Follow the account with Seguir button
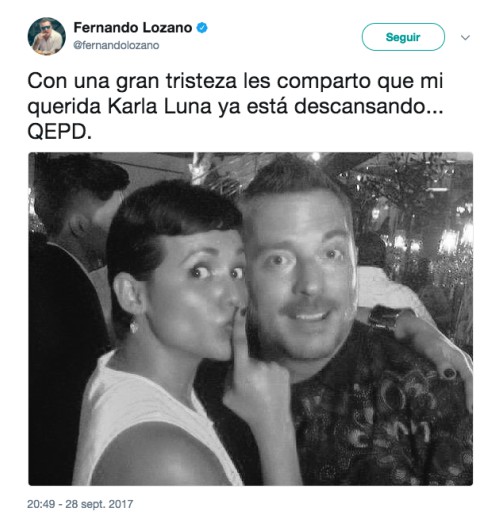 point(403,37)
